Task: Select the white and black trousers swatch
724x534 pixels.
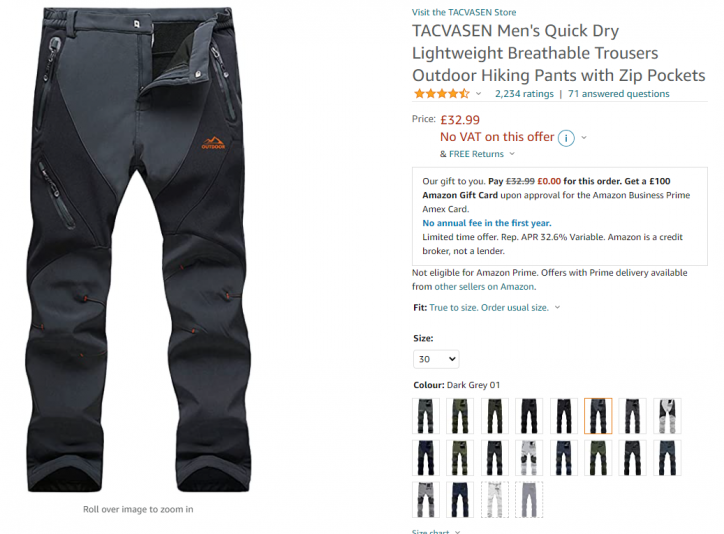Action: click(x=667, y=416)
